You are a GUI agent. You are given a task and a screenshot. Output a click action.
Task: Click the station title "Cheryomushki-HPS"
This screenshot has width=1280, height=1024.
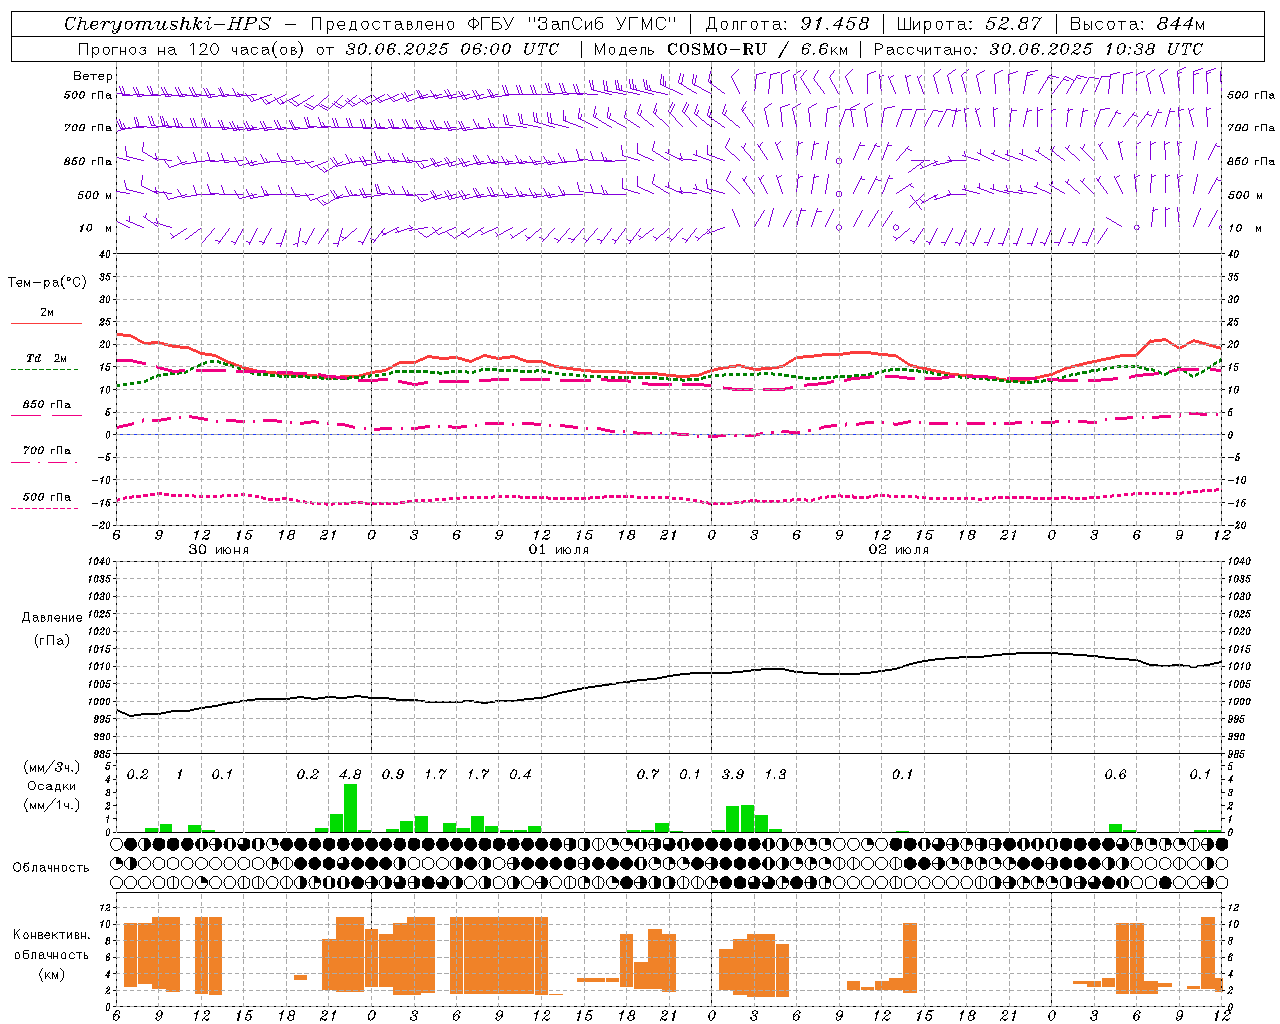167,24
